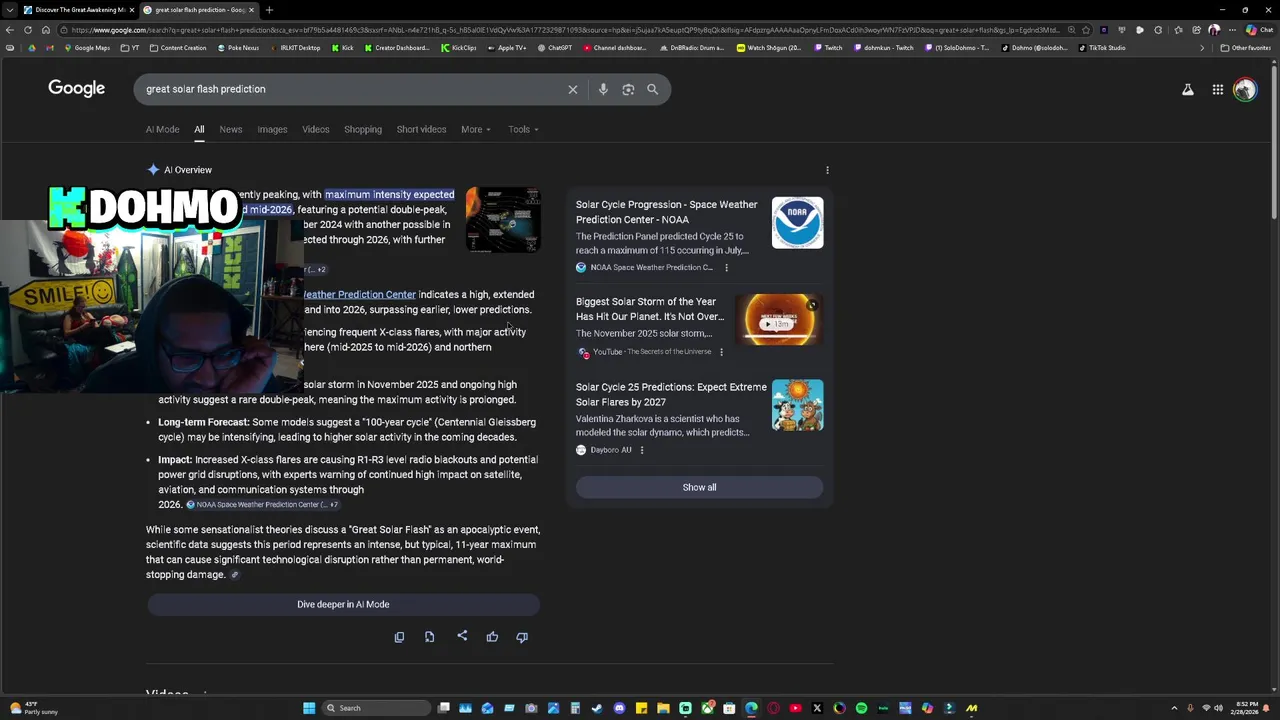Open the Google apps grid

pyautogui.click(x=1218, y=90)
